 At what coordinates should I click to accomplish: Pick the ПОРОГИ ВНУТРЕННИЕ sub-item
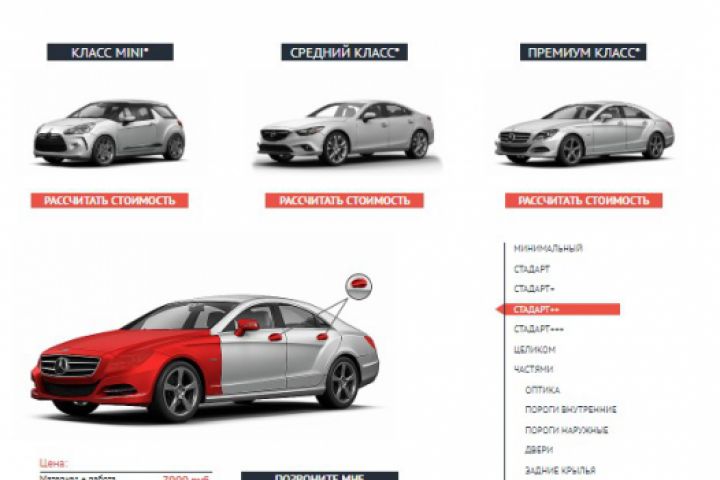pos(571,410)
